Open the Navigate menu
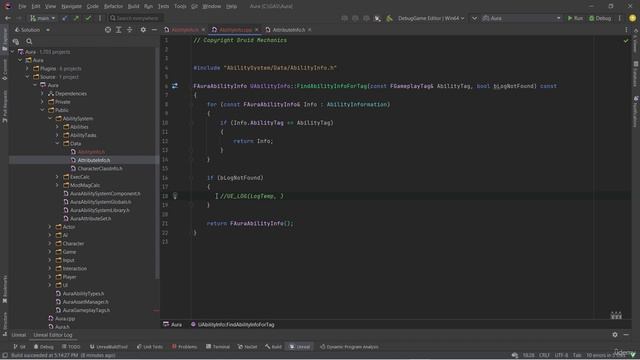This screenshot has width=640, height=360. coord(71,6)
